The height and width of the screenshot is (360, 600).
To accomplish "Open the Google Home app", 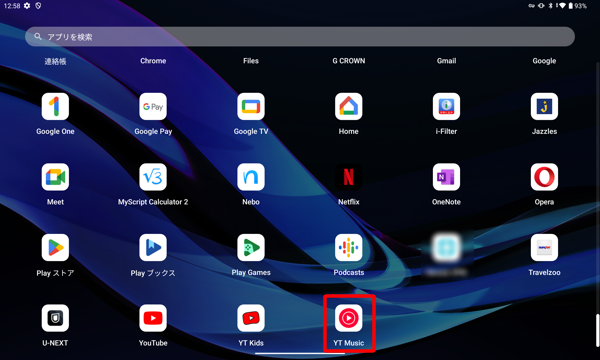I will tap(349, 106).
